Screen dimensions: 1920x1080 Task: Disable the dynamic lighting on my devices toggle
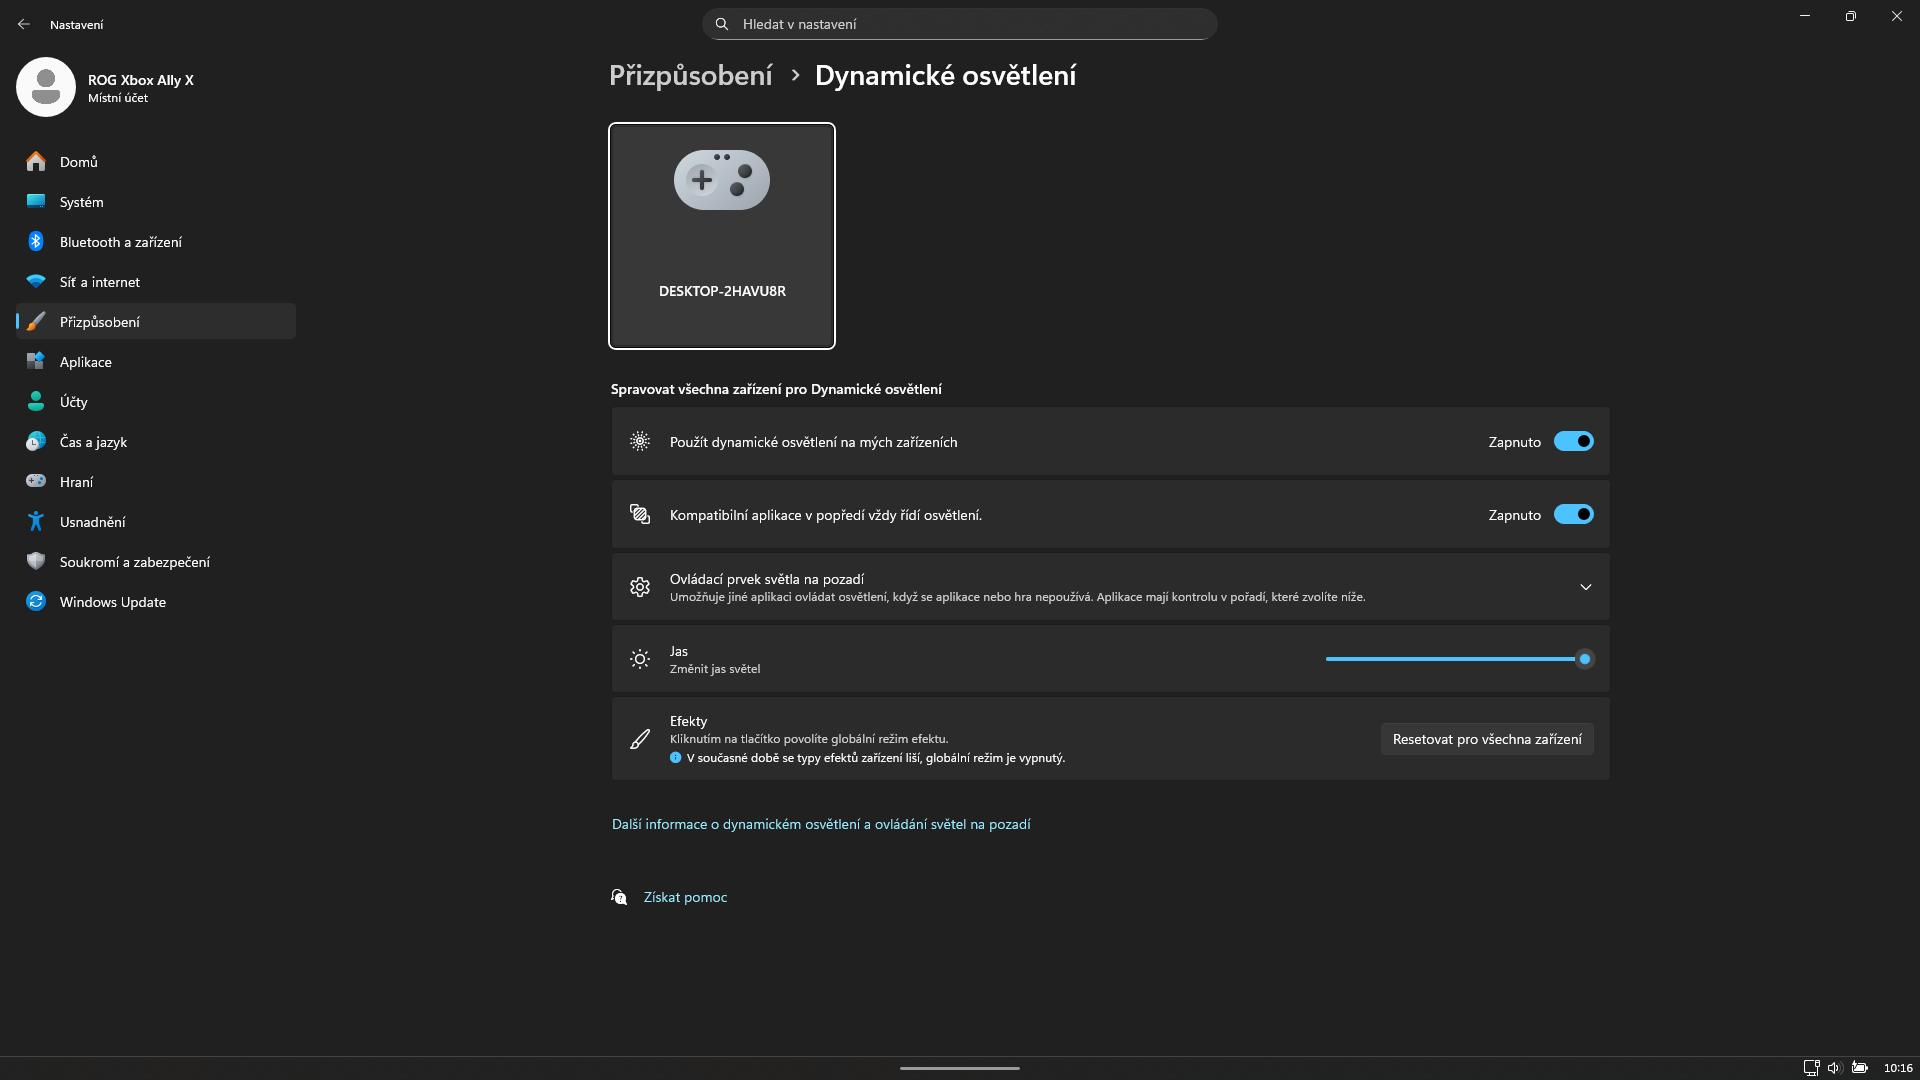(x=1573, y=442)
